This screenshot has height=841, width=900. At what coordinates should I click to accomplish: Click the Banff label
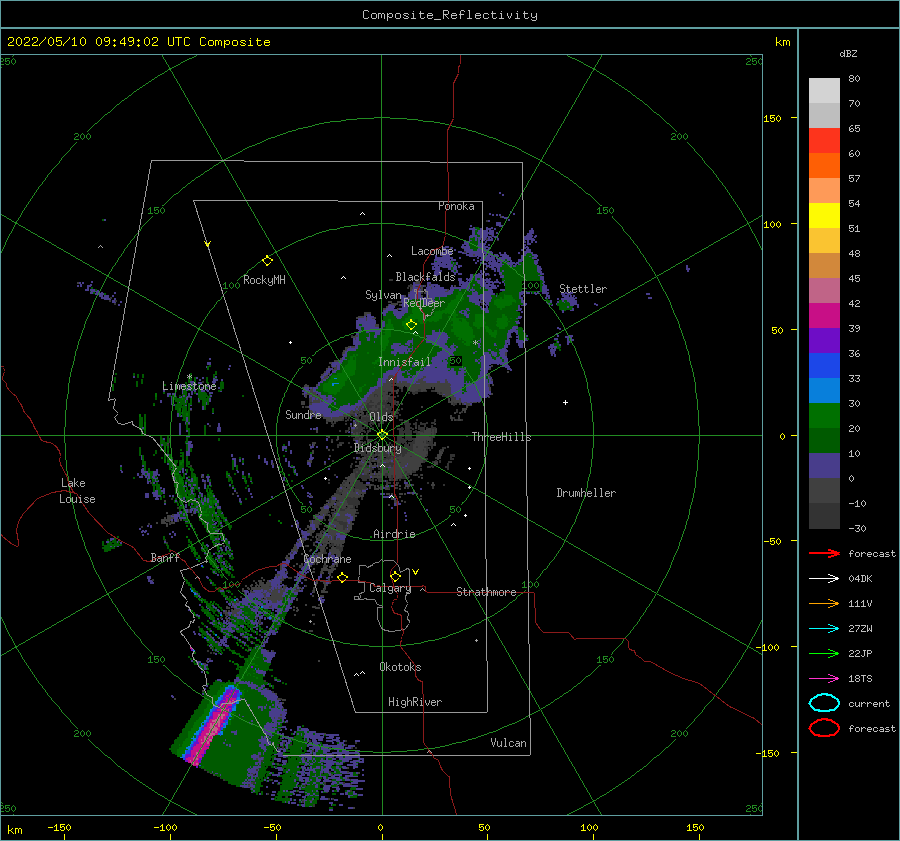tap(165, 557)
